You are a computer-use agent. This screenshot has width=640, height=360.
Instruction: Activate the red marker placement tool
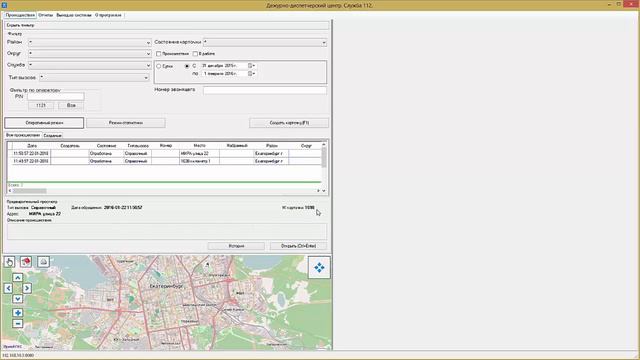(26, 262)
